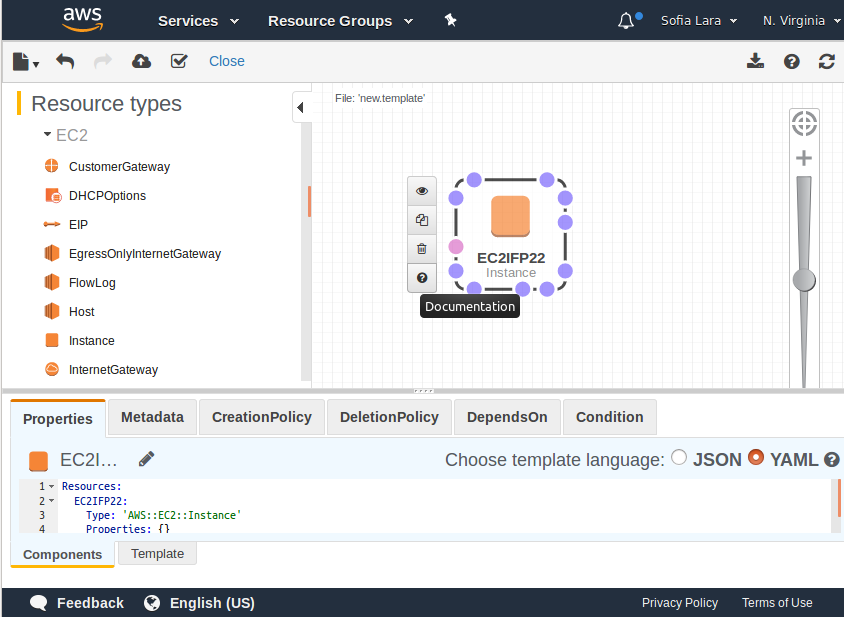This screenshot has height=617, width=844.
Task: Open Documentation via the question mark icon
Action: (x=422, y=278)
